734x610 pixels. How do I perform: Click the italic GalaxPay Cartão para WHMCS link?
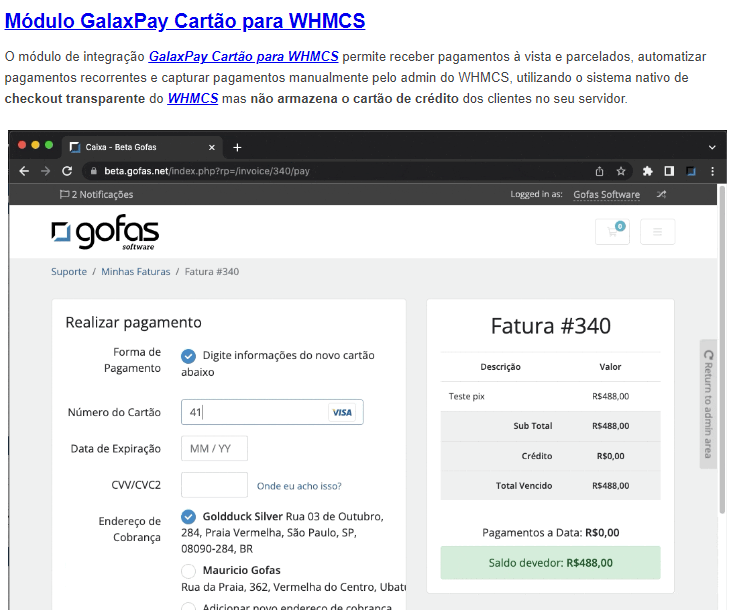tap(243, 57)
